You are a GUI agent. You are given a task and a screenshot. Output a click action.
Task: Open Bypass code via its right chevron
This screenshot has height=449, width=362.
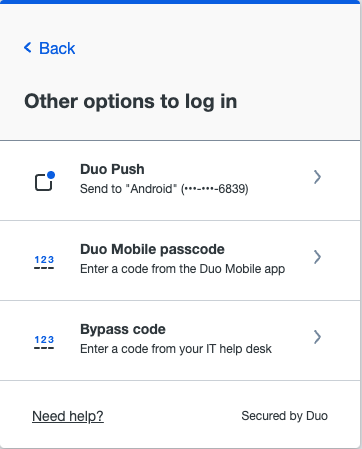[317, 337]
